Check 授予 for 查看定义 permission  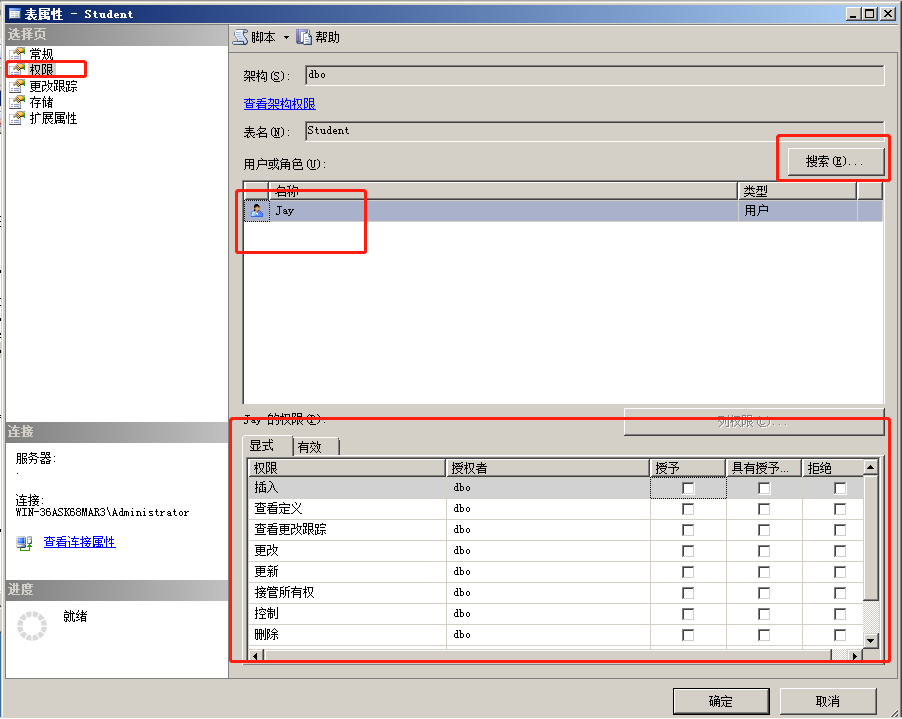pyautogui.click(x=688, y=509)
